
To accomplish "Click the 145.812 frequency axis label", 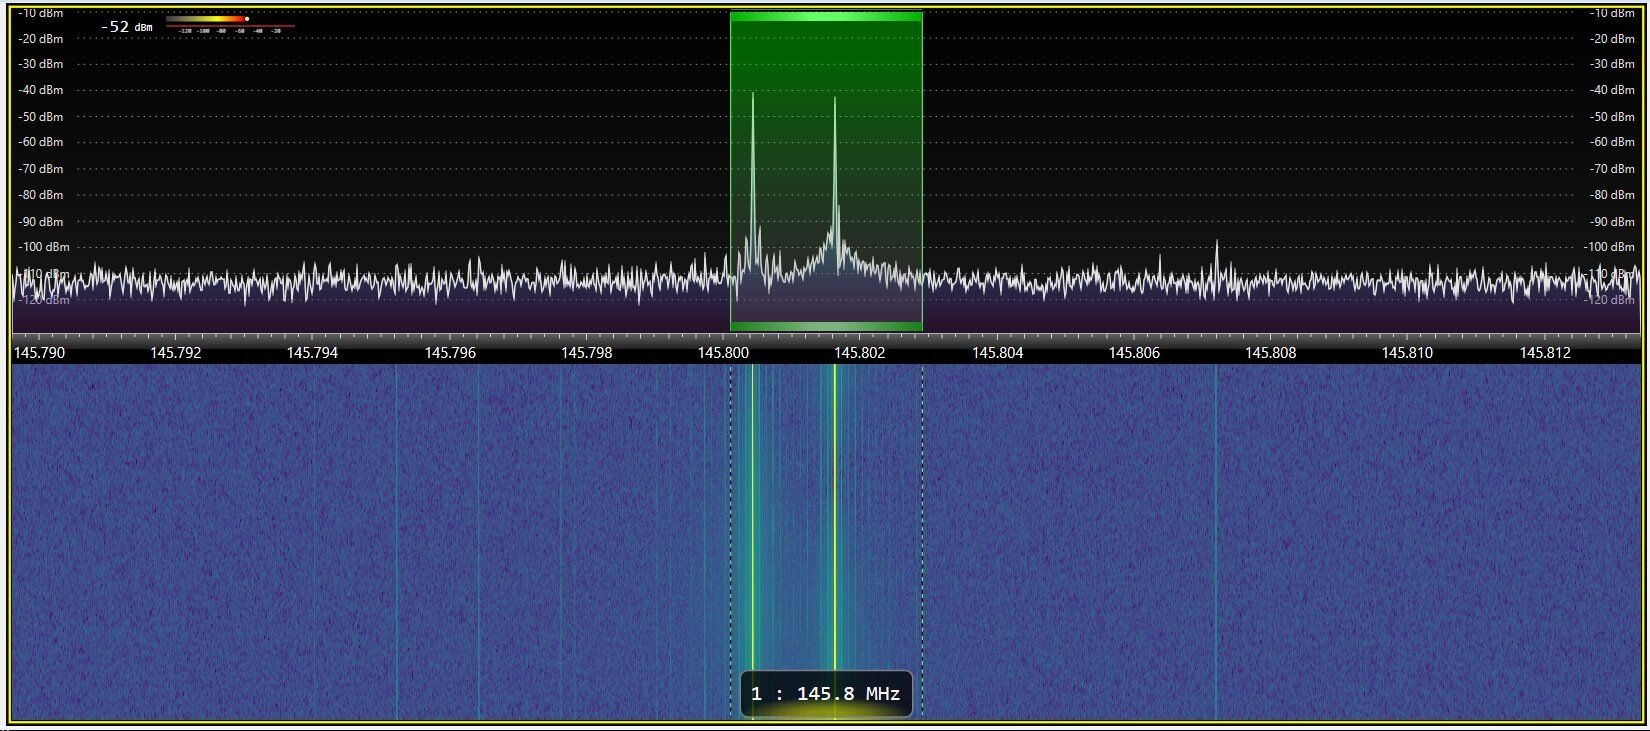I will coord(1545,352).
